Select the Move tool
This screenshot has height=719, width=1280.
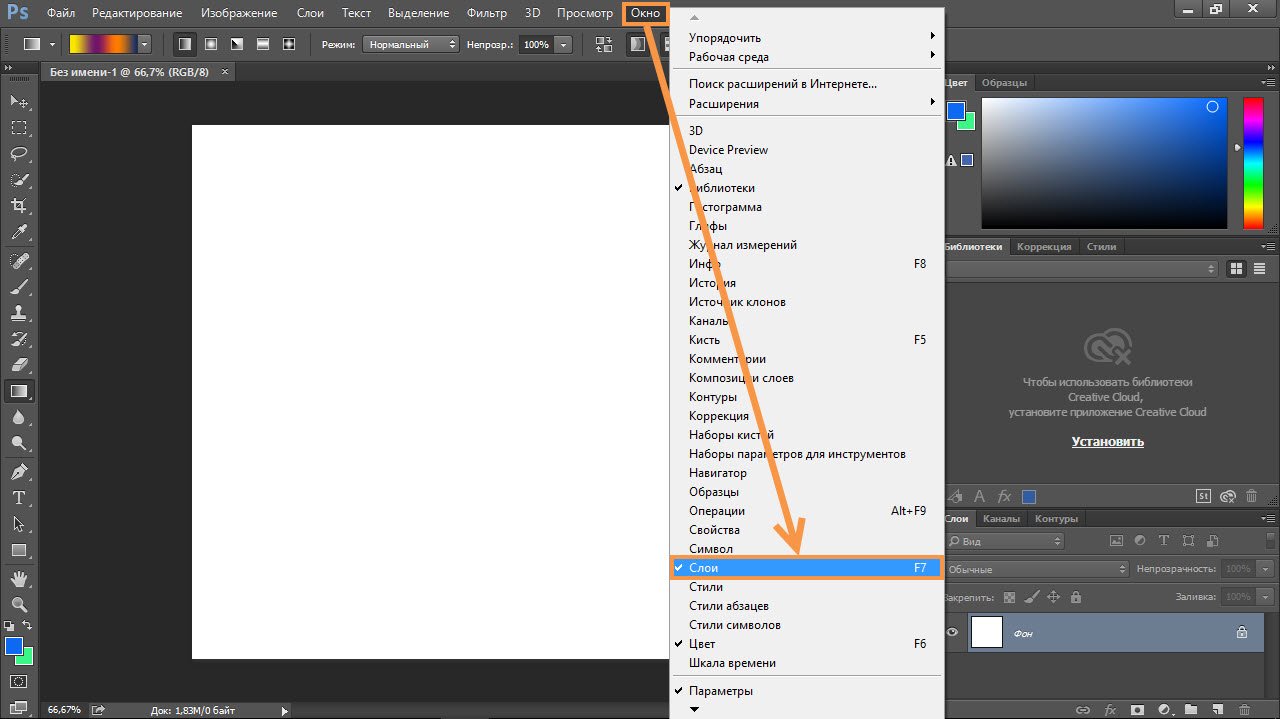tap(19, 102)
